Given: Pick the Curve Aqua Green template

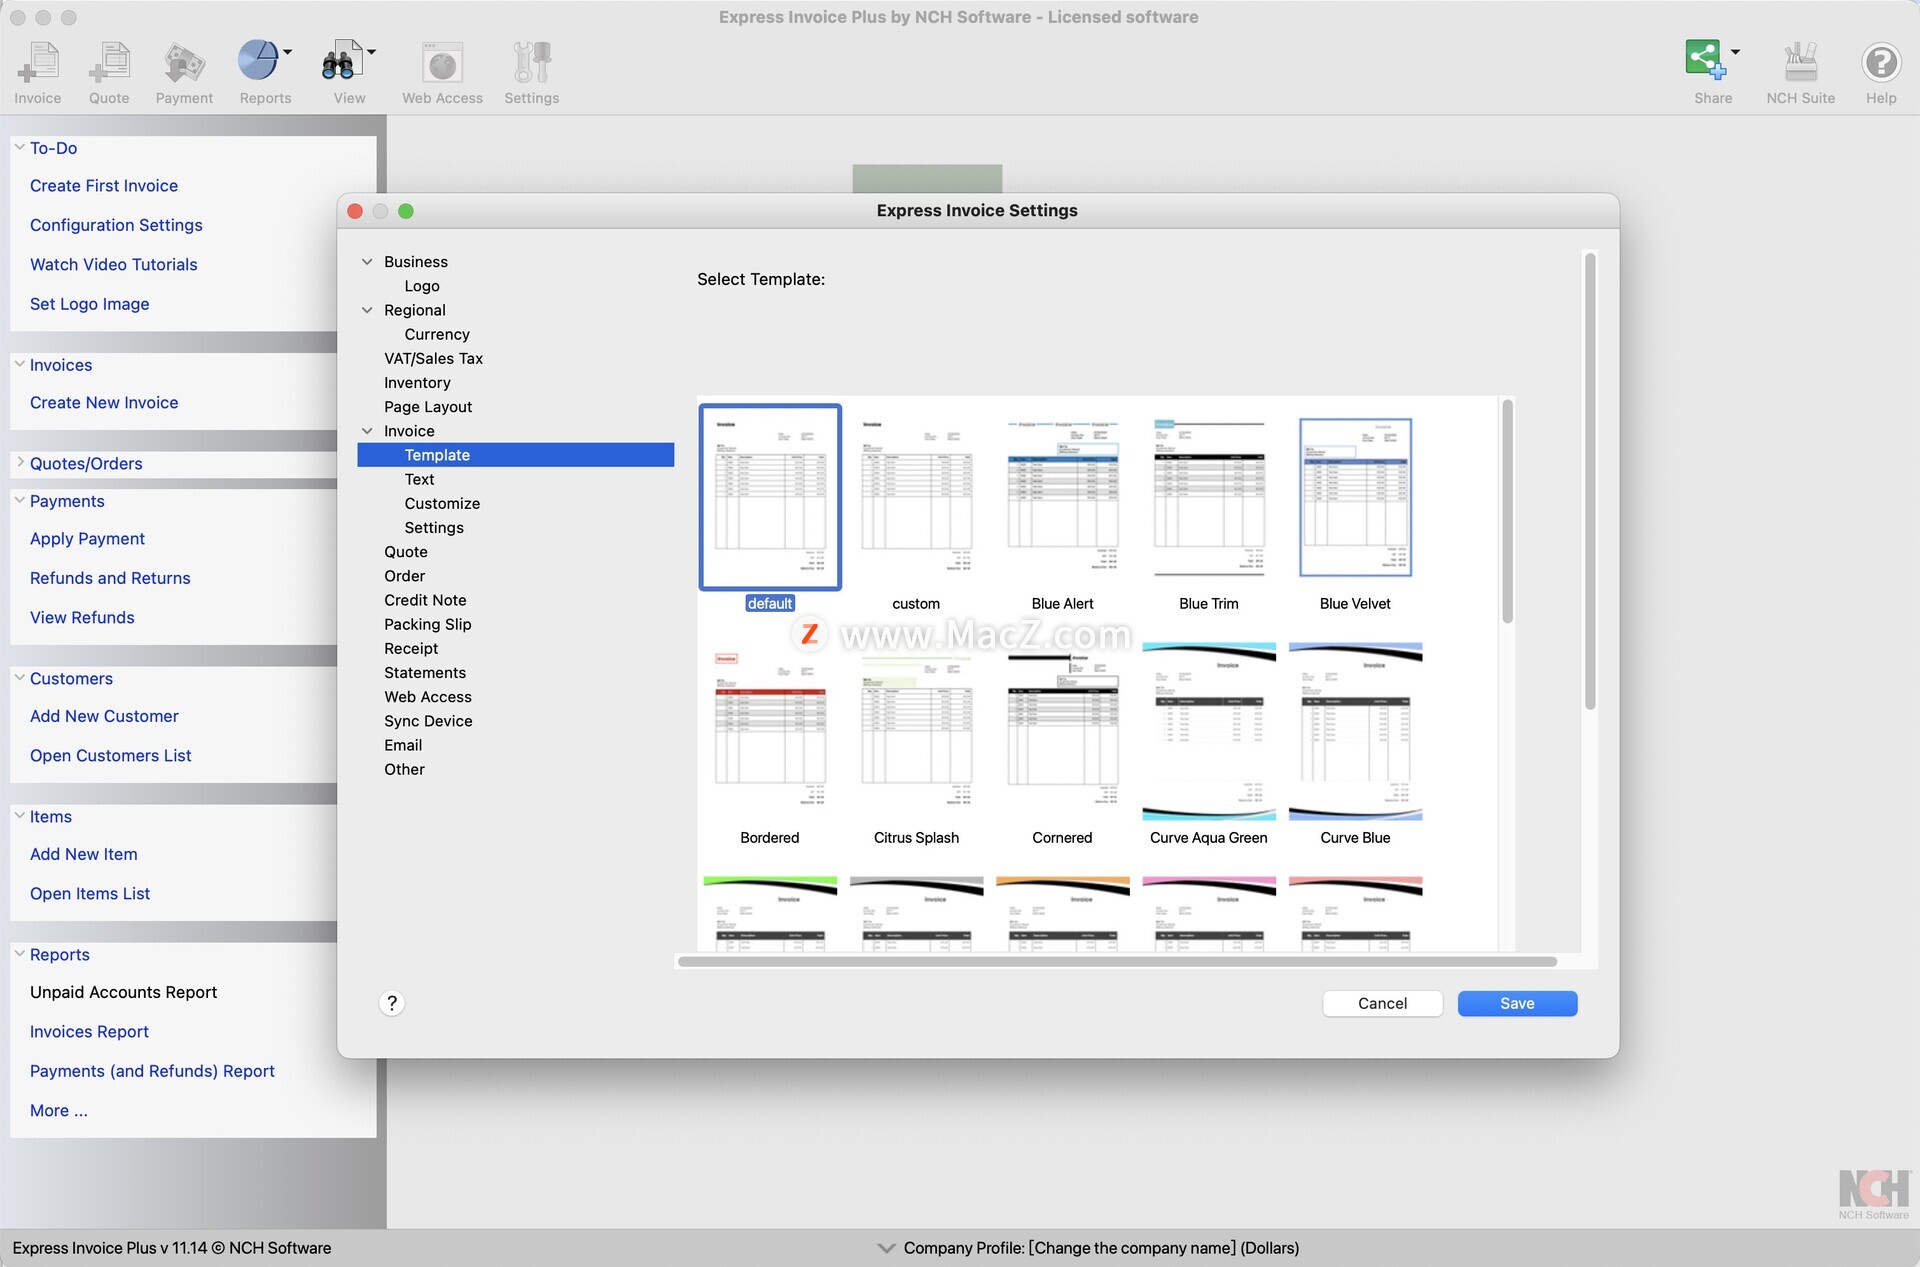Looking at the screenshot, I should tap(1208, 731).
